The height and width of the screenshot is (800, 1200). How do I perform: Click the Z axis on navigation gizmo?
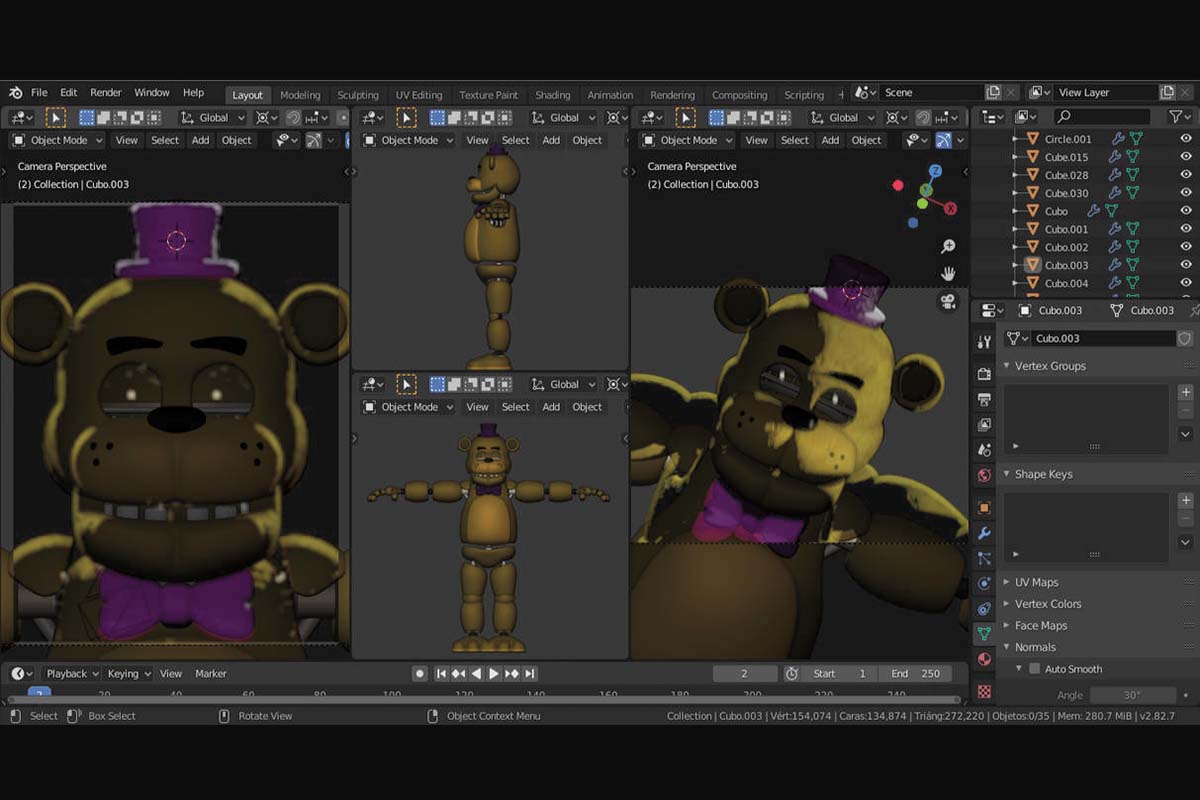tap(935, 171)
